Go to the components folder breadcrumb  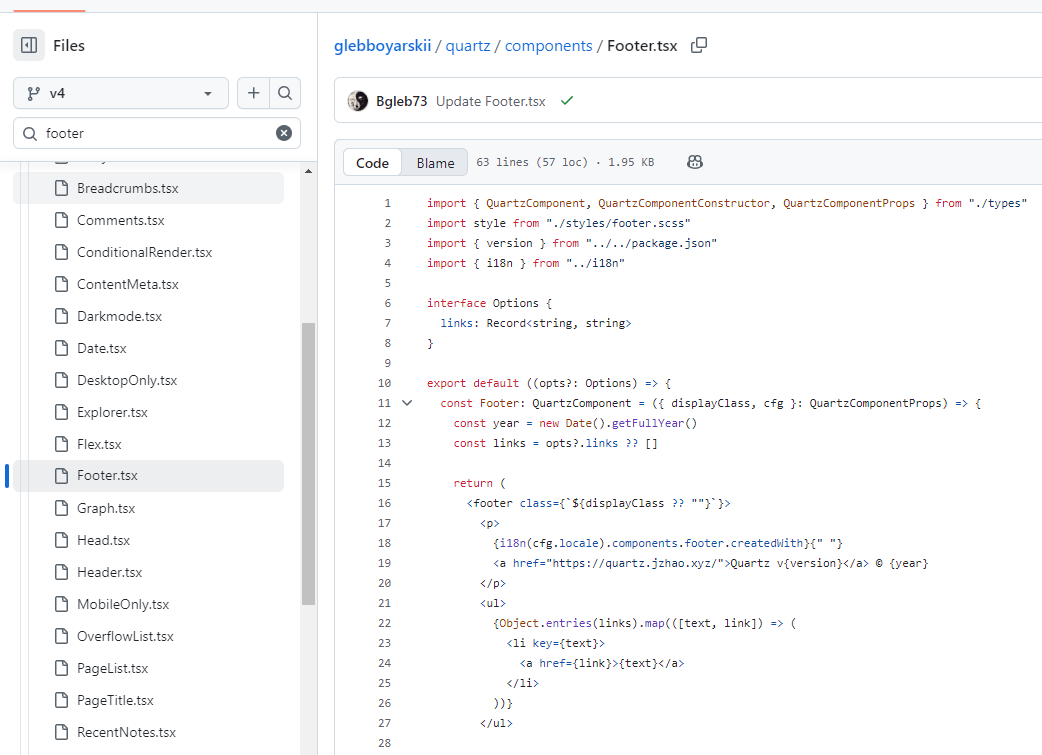549,46
